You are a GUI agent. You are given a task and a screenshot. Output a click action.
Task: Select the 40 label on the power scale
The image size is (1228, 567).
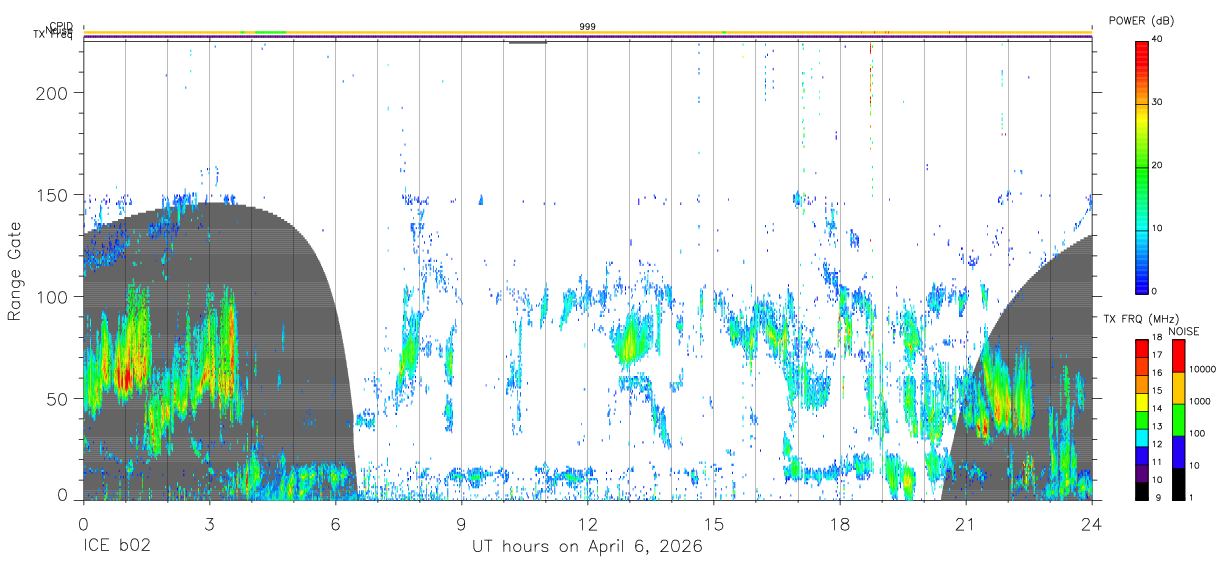click(1159, 39)
